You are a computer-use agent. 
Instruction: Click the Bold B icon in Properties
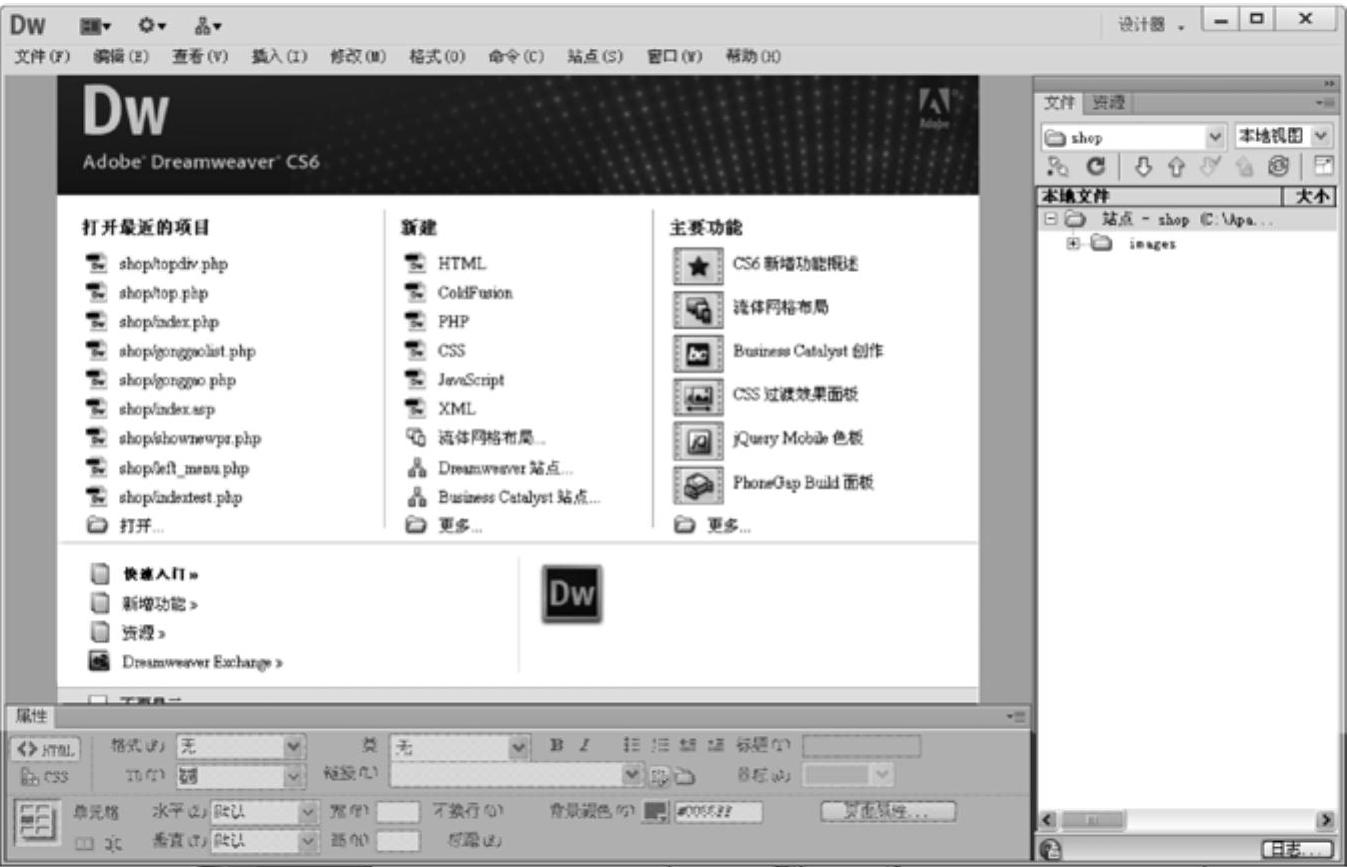coord(555,745)
